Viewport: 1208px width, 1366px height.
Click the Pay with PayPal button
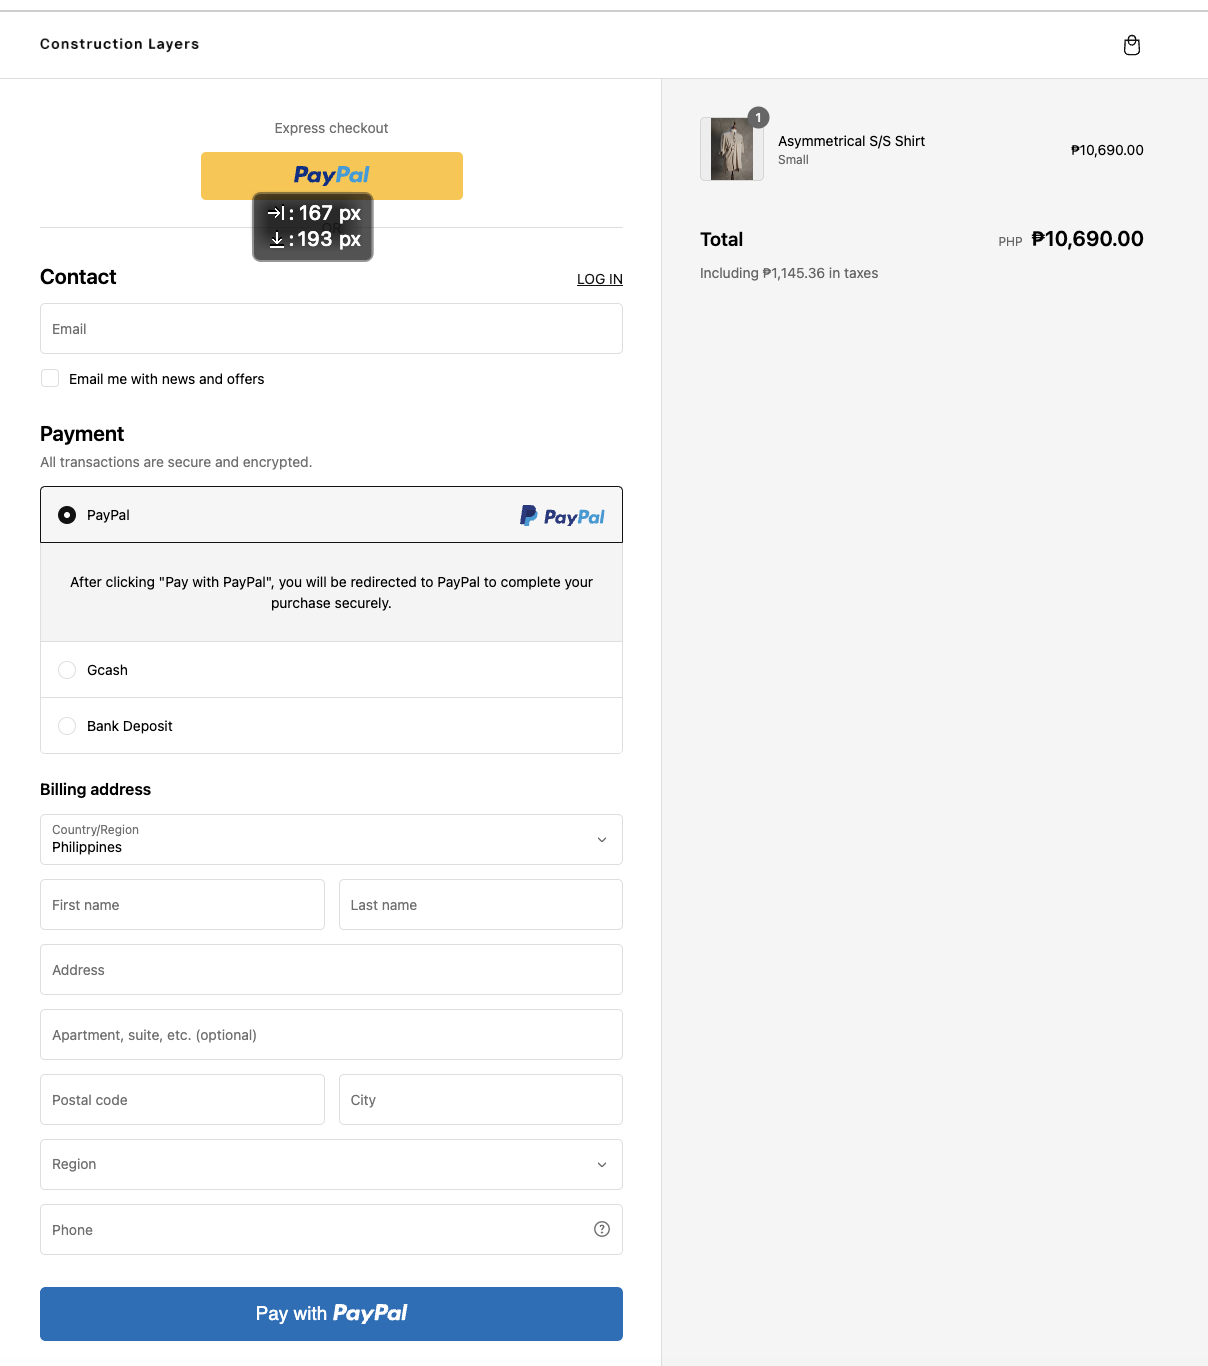[331, 1314]
